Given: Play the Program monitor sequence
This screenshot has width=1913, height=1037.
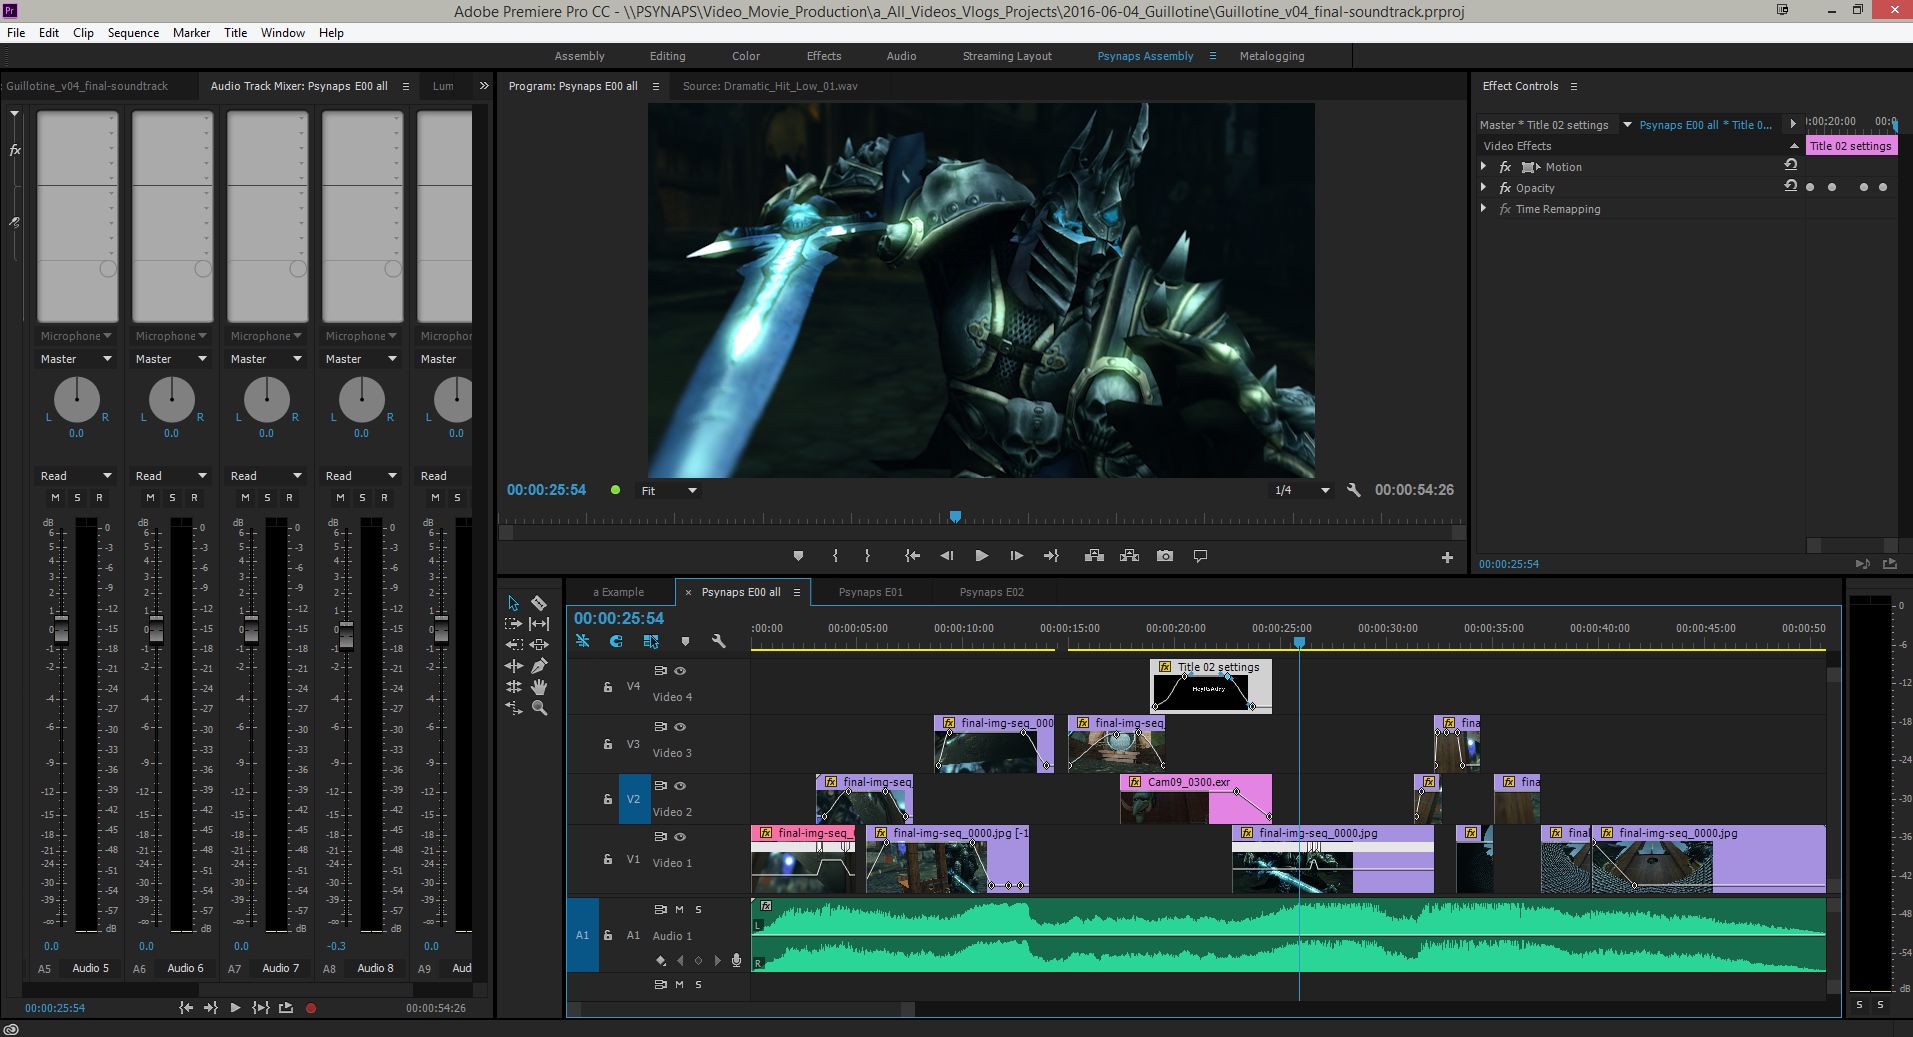Looking at the screenshot, I should pos(982,556).
